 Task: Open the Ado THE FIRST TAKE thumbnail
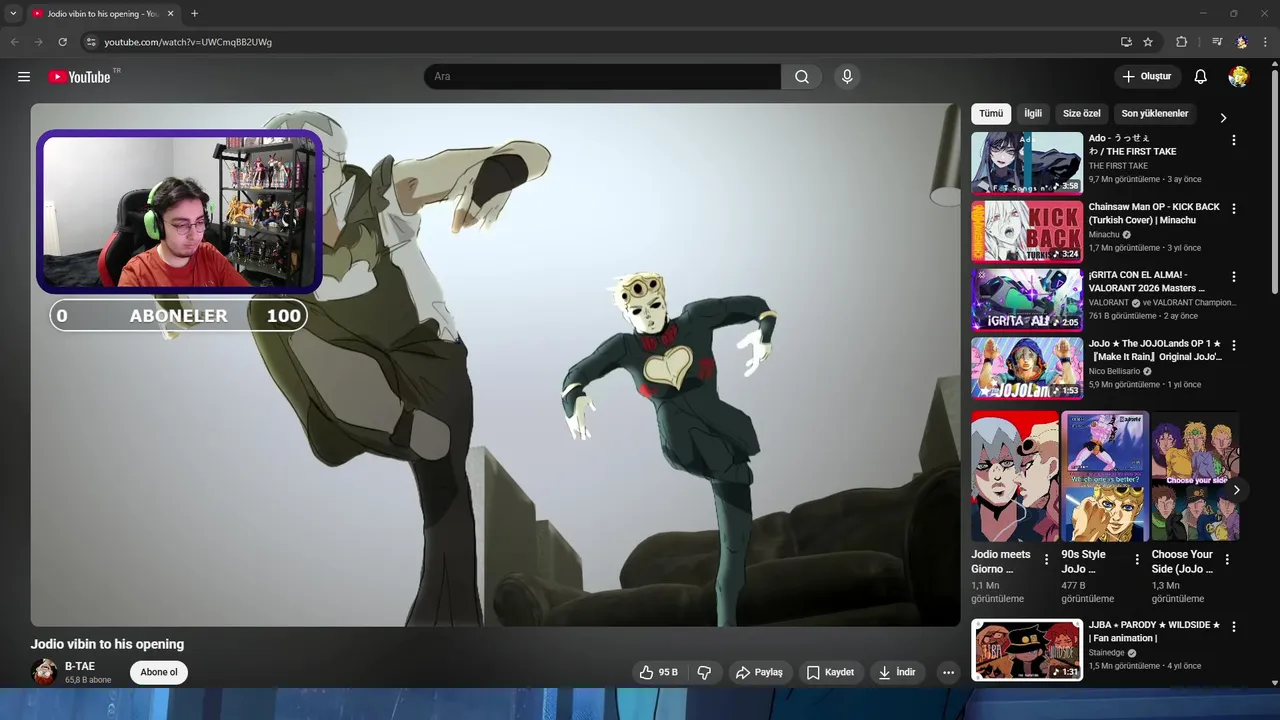(1027, 163)
